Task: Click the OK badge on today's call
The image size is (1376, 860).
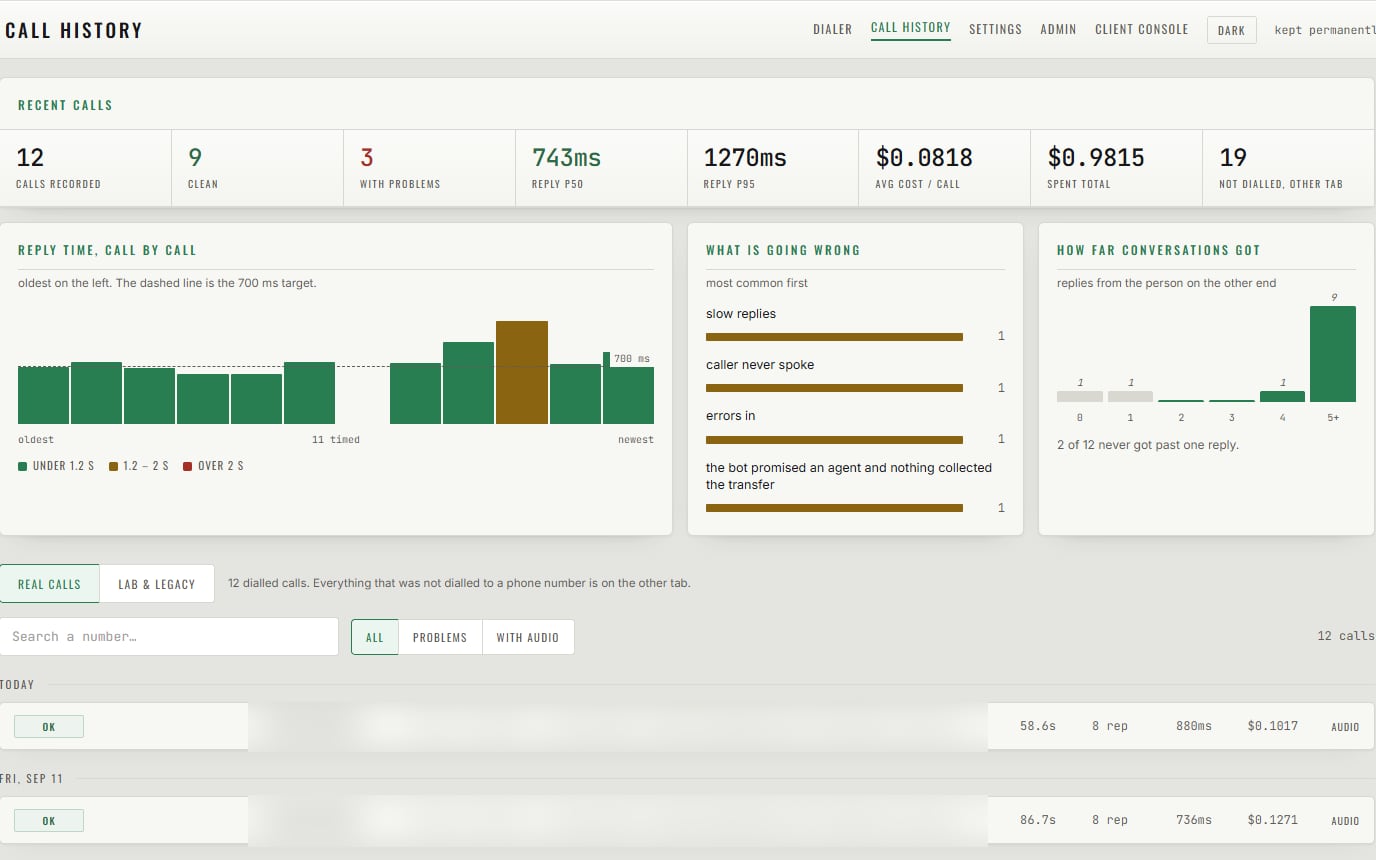Action: click(49, 727)
